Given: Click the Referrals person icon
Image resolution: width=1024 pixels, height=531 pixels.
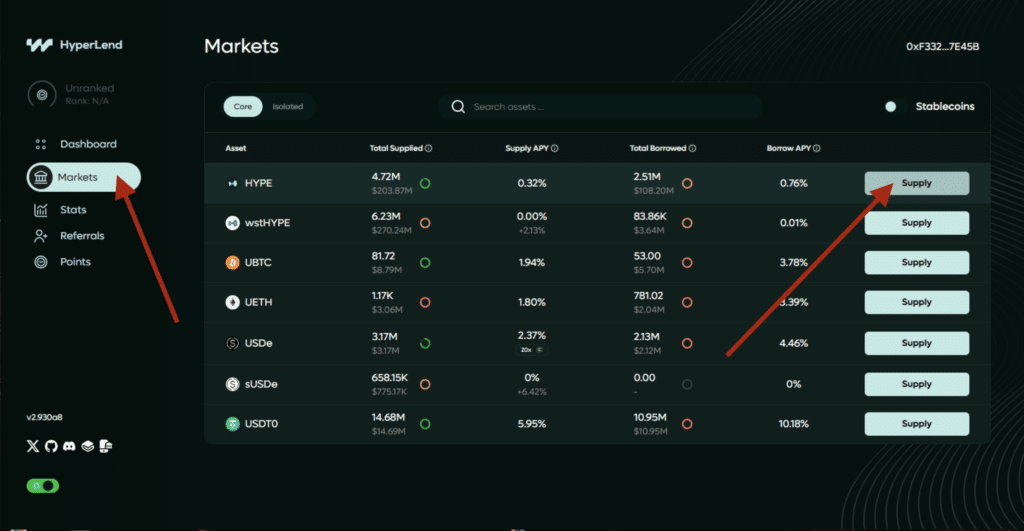Looking at the screenshot, I should (40, 236).
